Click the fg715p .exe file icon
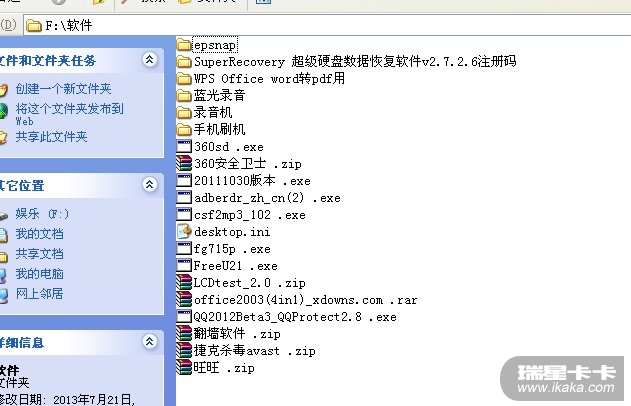Viewport: 631px width, 406px height. 184,249
